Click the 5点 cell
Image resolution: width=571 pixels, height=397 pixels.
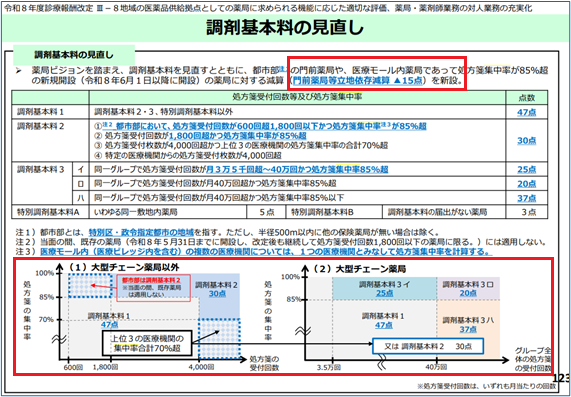coord(266,212)
